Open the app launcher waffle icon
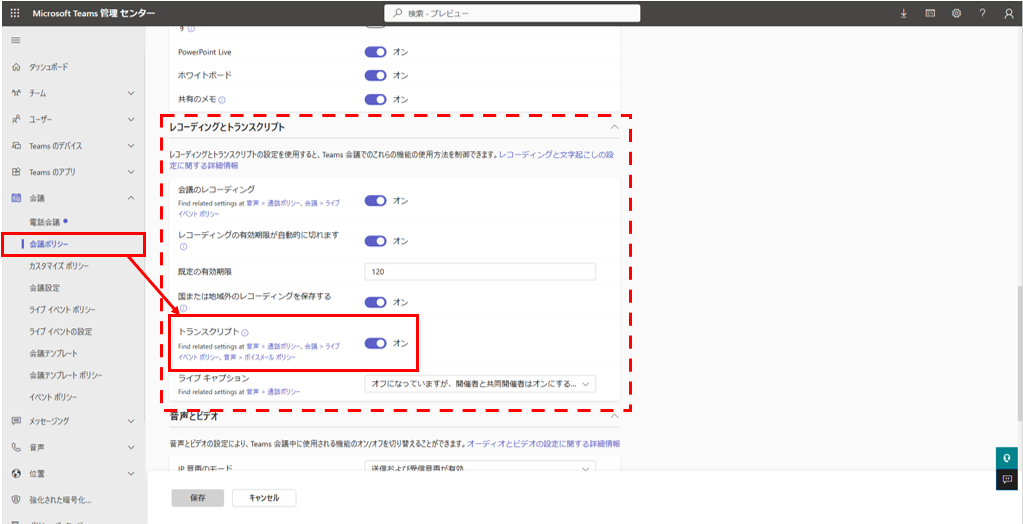The width and height of the screenshot is (1023, 524). coord(16,13)
